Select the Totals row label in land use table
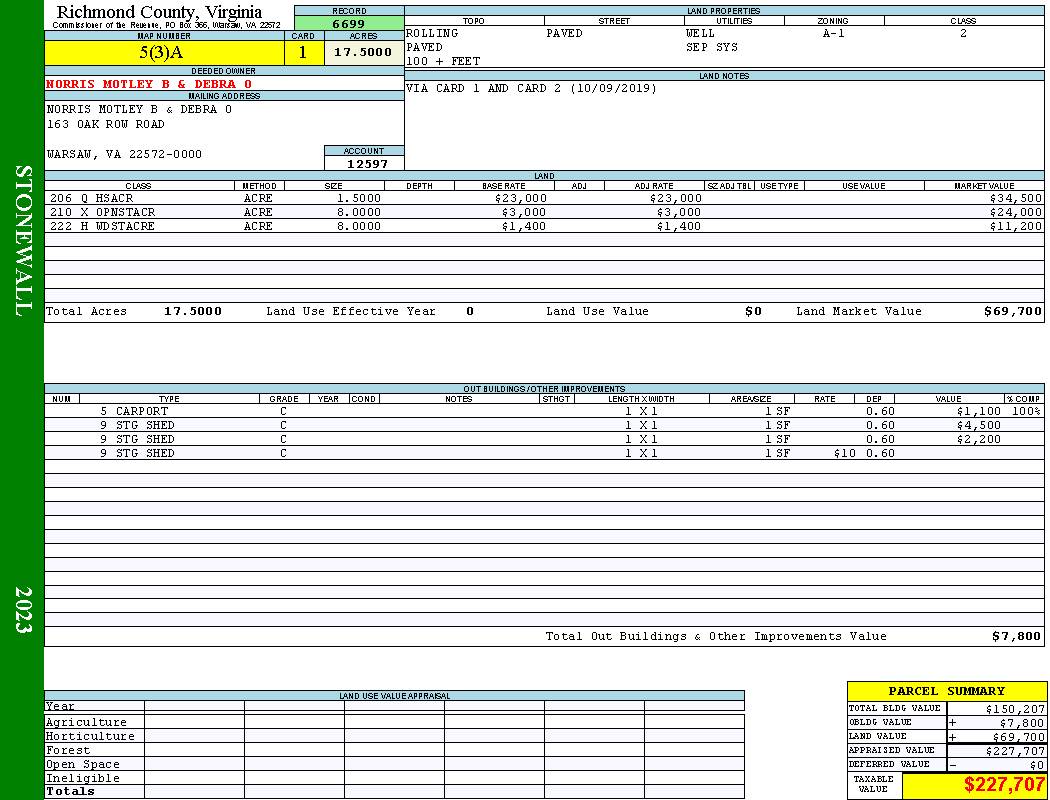The image size is (1050, 800). [70, 791]
